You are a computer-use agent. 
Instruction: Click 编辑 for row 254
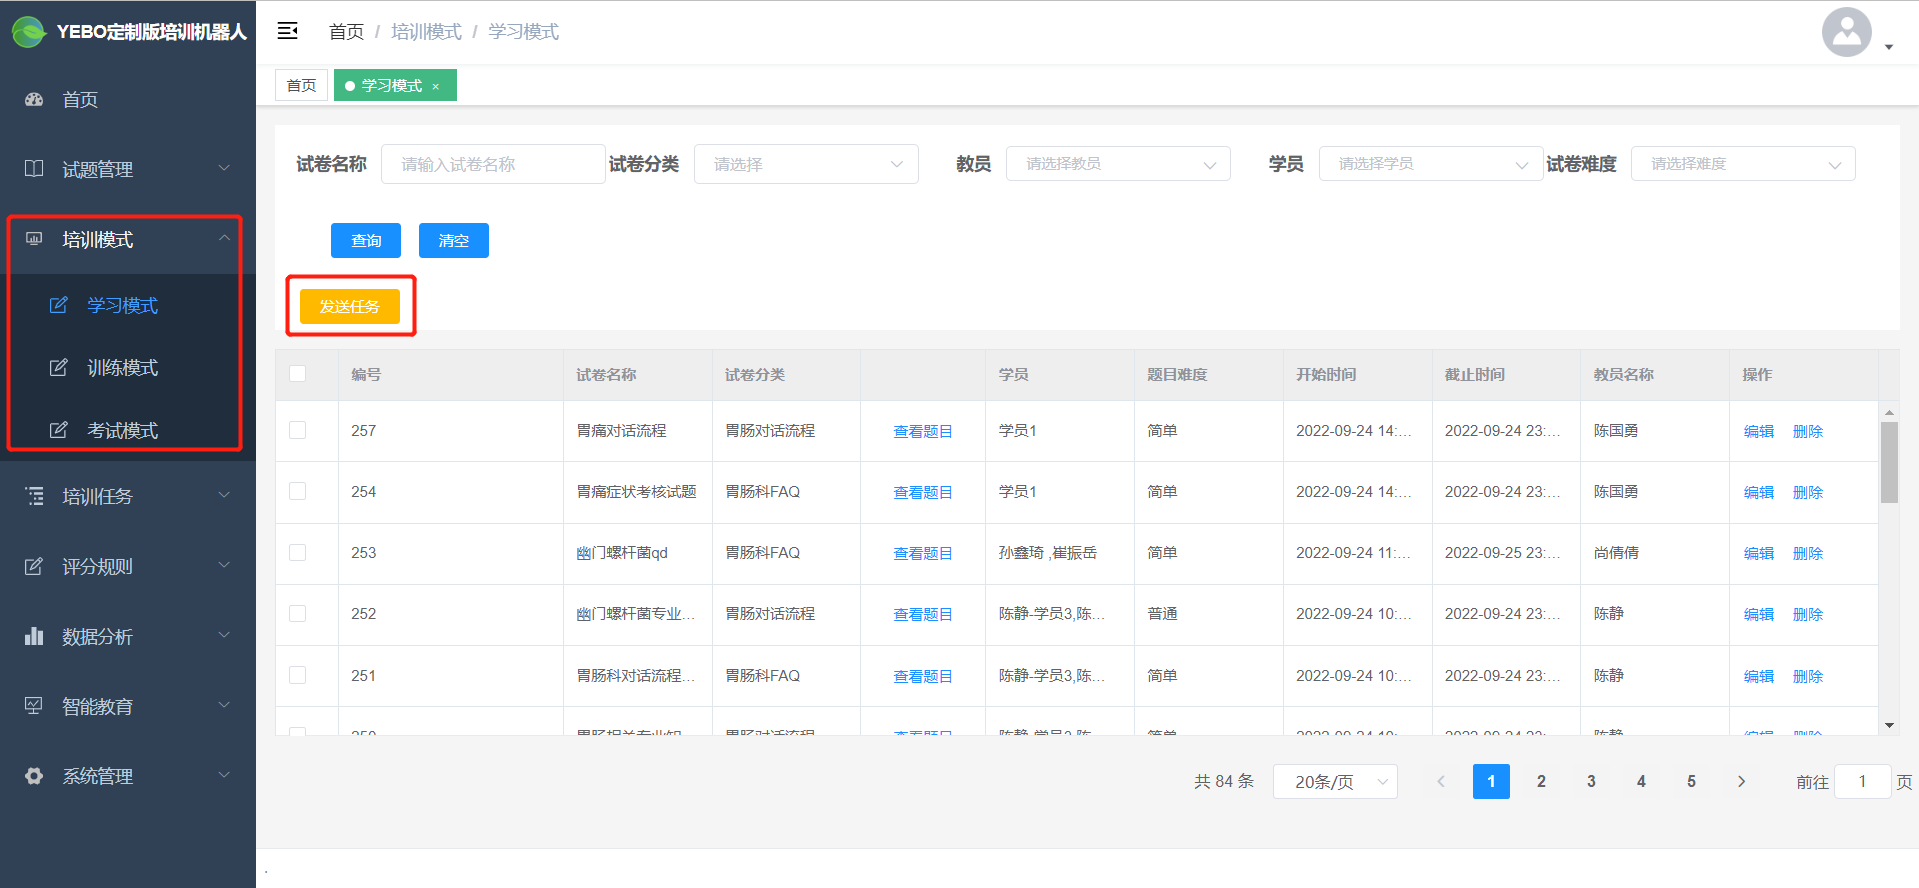click(x=1759, y=492)
